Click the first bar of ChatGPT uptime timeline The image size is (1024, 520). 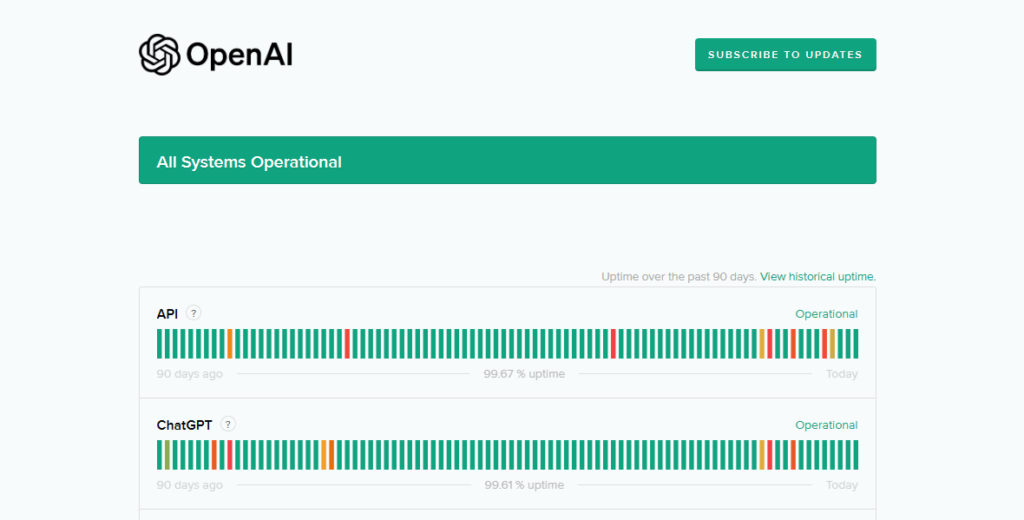coord(159,455)
